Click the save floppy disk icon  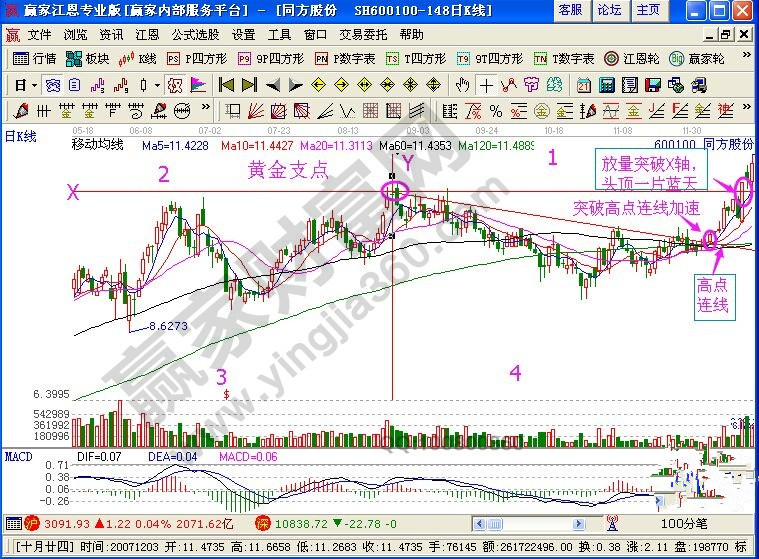(x=653, y=86)
